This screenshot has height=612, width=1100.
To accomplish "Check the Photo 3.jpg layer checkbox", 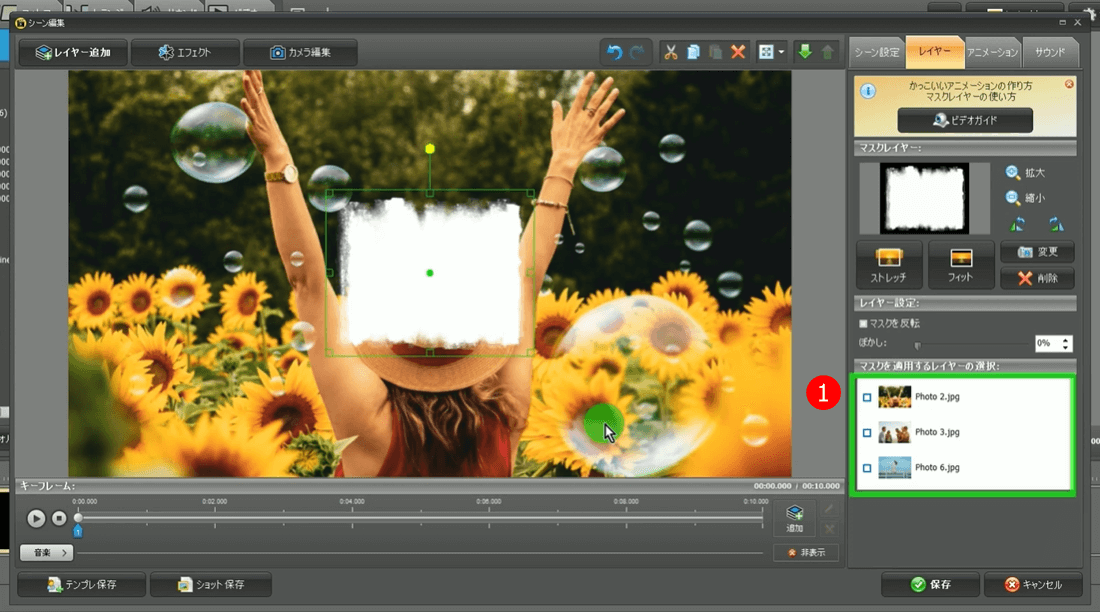I will [867, 433].
